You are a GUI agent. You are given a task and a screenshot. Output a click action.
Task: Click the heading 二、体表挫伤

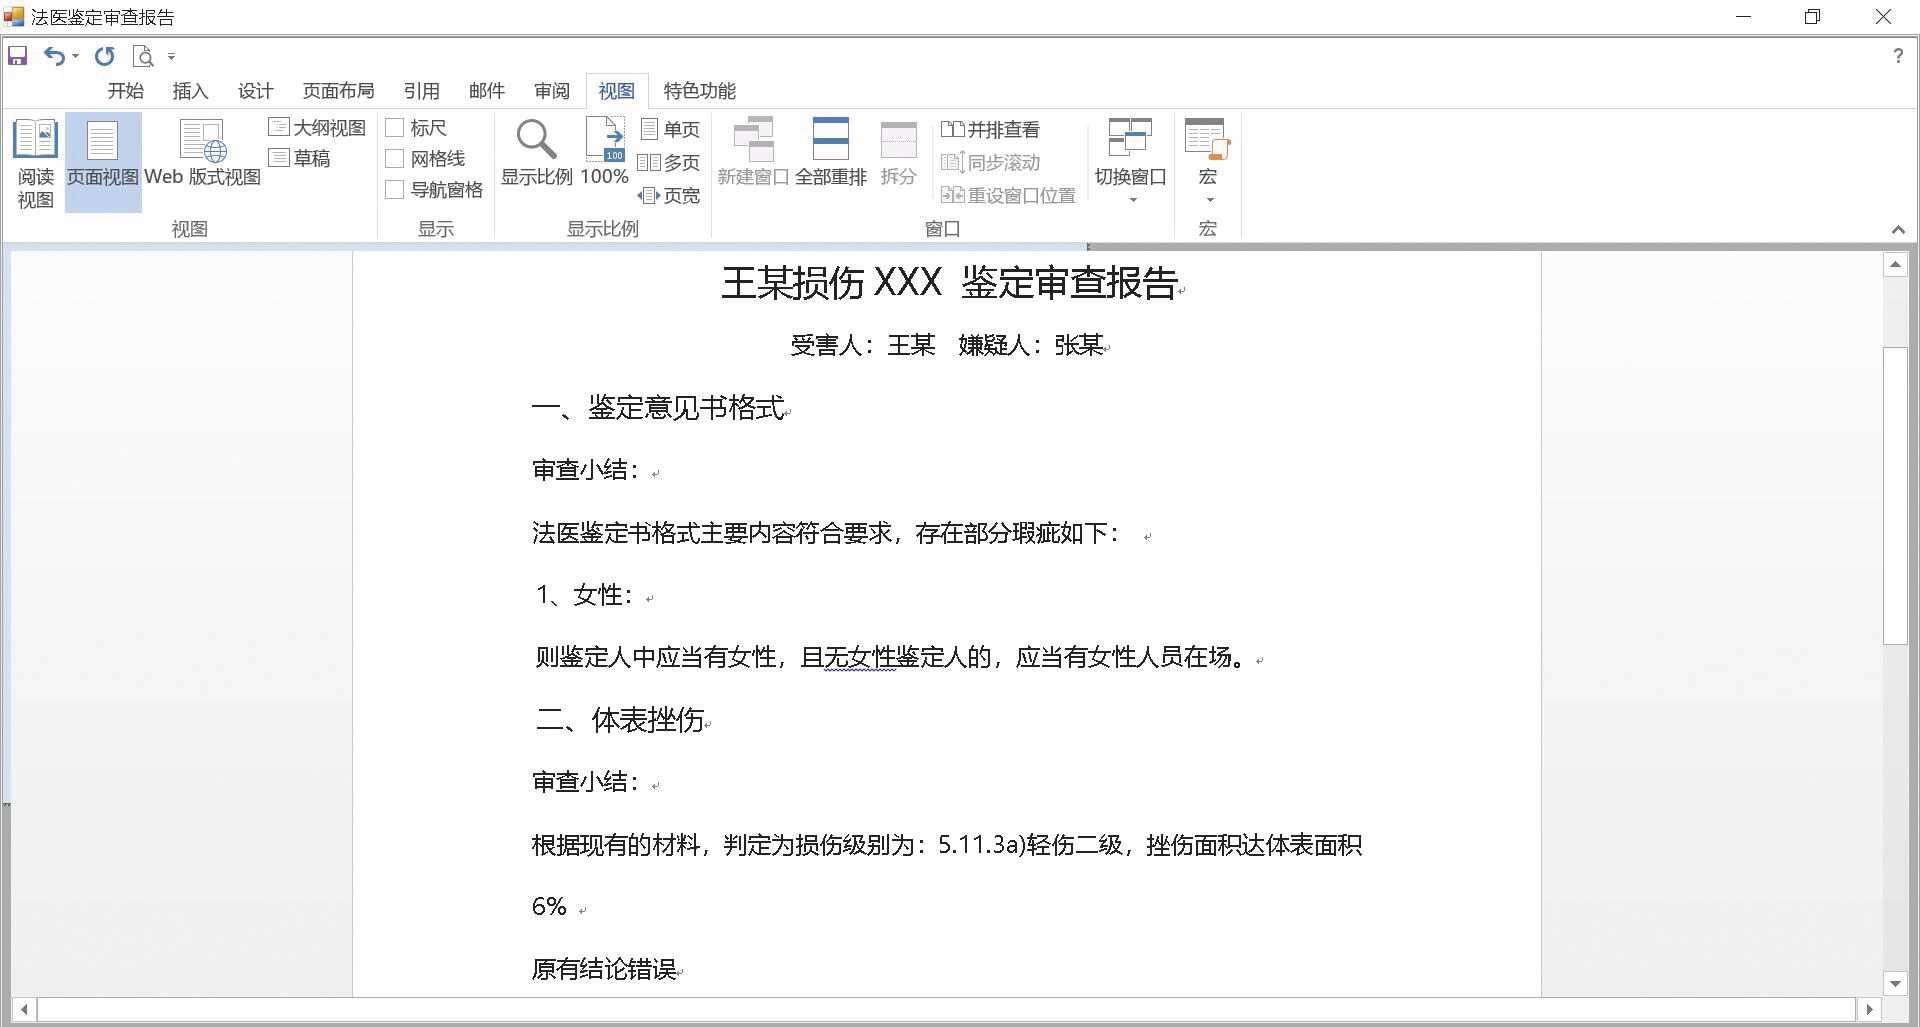click(619, 720)
